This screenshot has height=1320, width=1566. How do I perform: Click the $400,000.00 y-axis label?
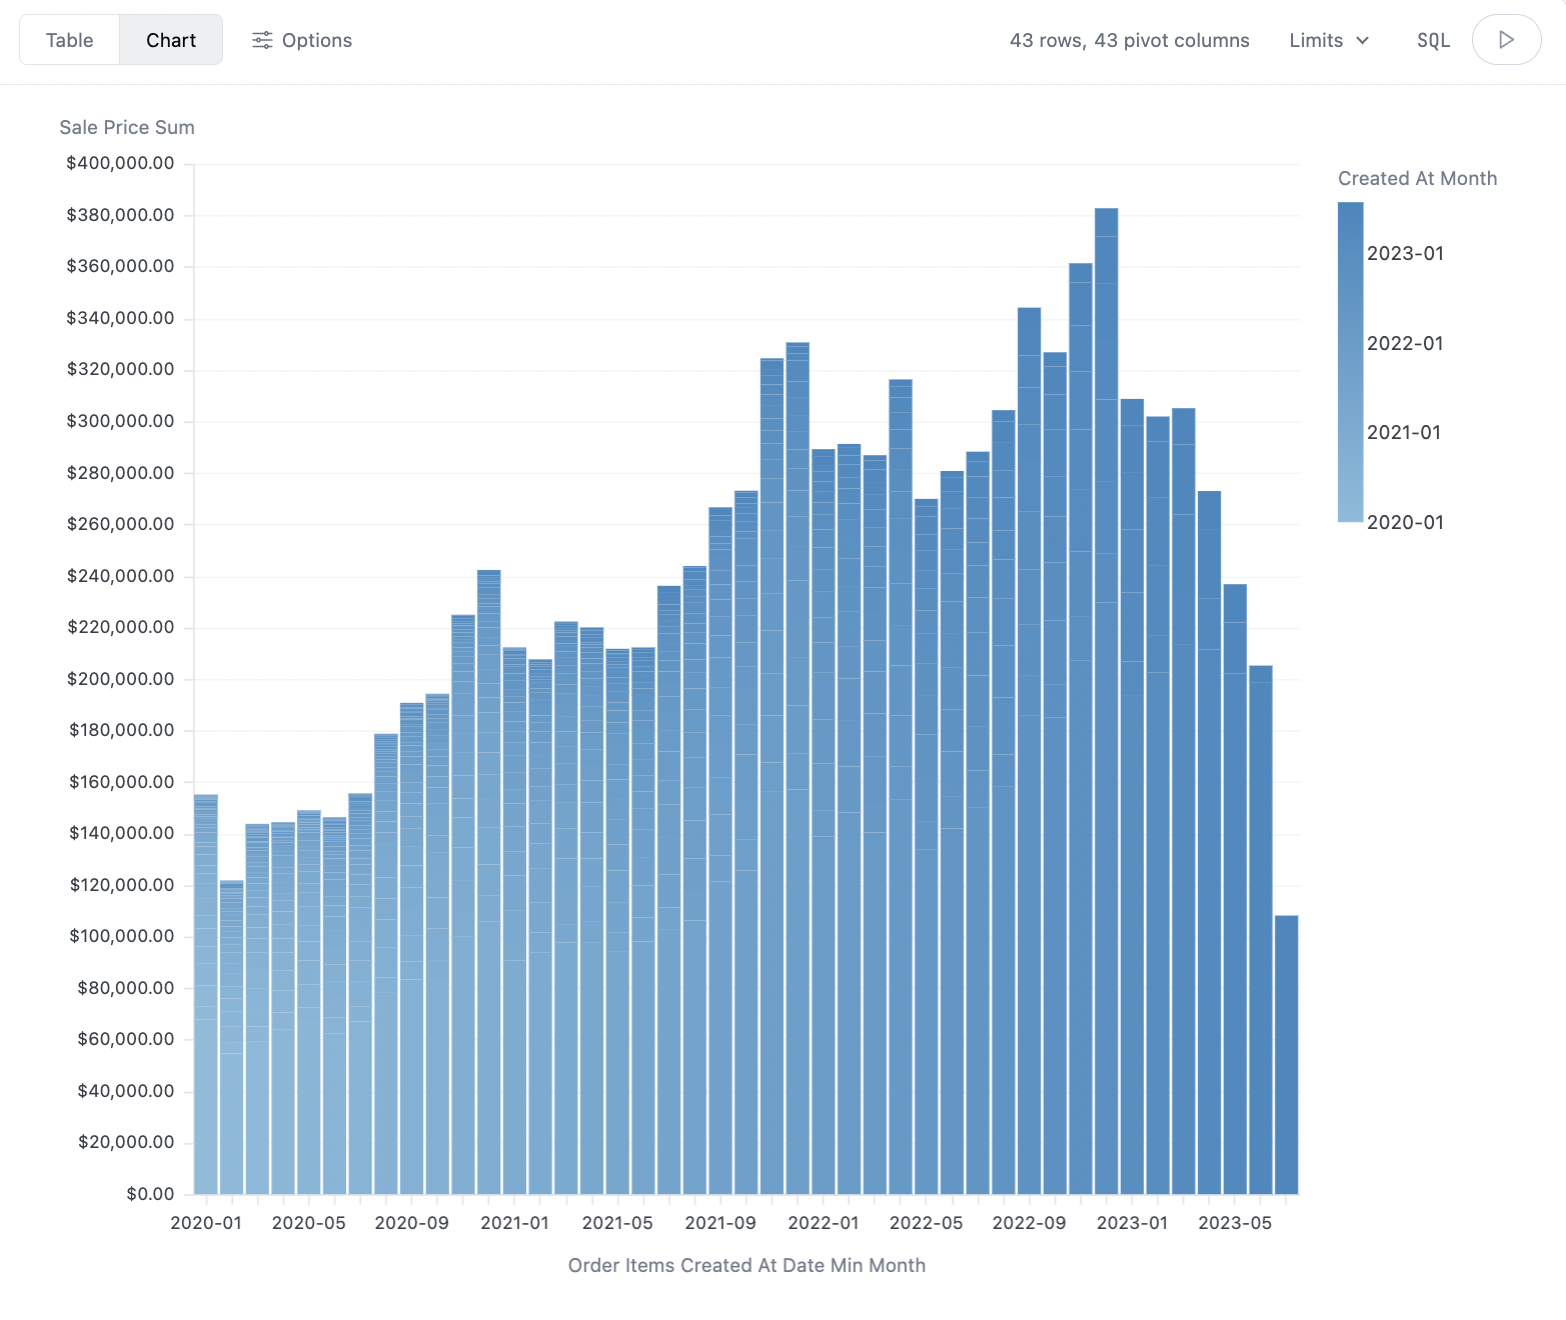point(120,163)
